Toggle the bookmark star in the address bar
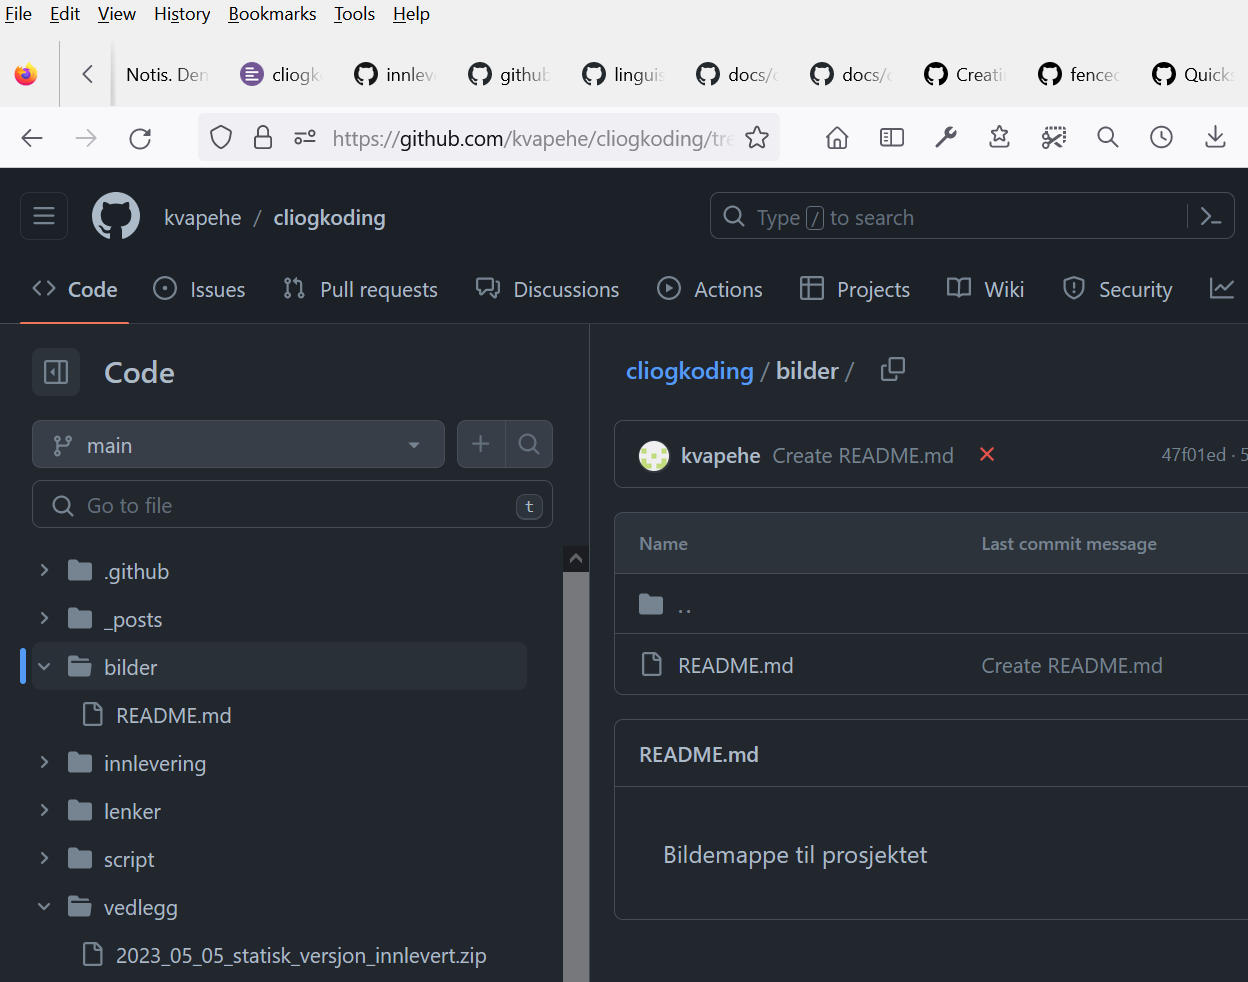Screen dimensions: 1248x982 click(758, 137)
